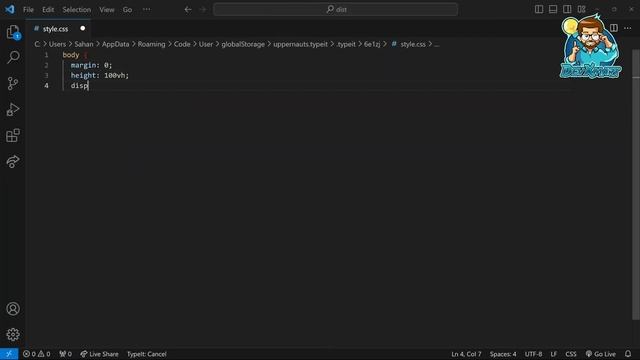Open the Explorer view in activity bar
The height and width of the screenshot is (360, 640).
13,32
